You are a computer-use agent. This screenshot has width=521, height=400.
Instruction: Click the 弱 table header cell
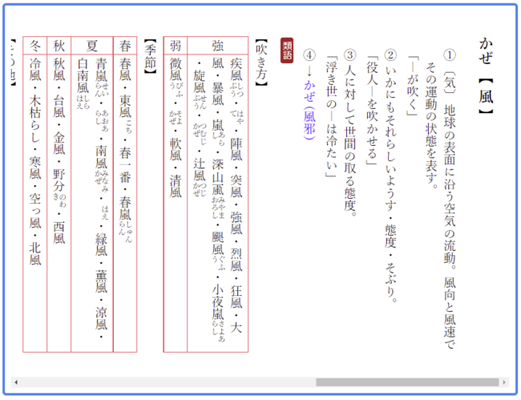click(175, 45)
